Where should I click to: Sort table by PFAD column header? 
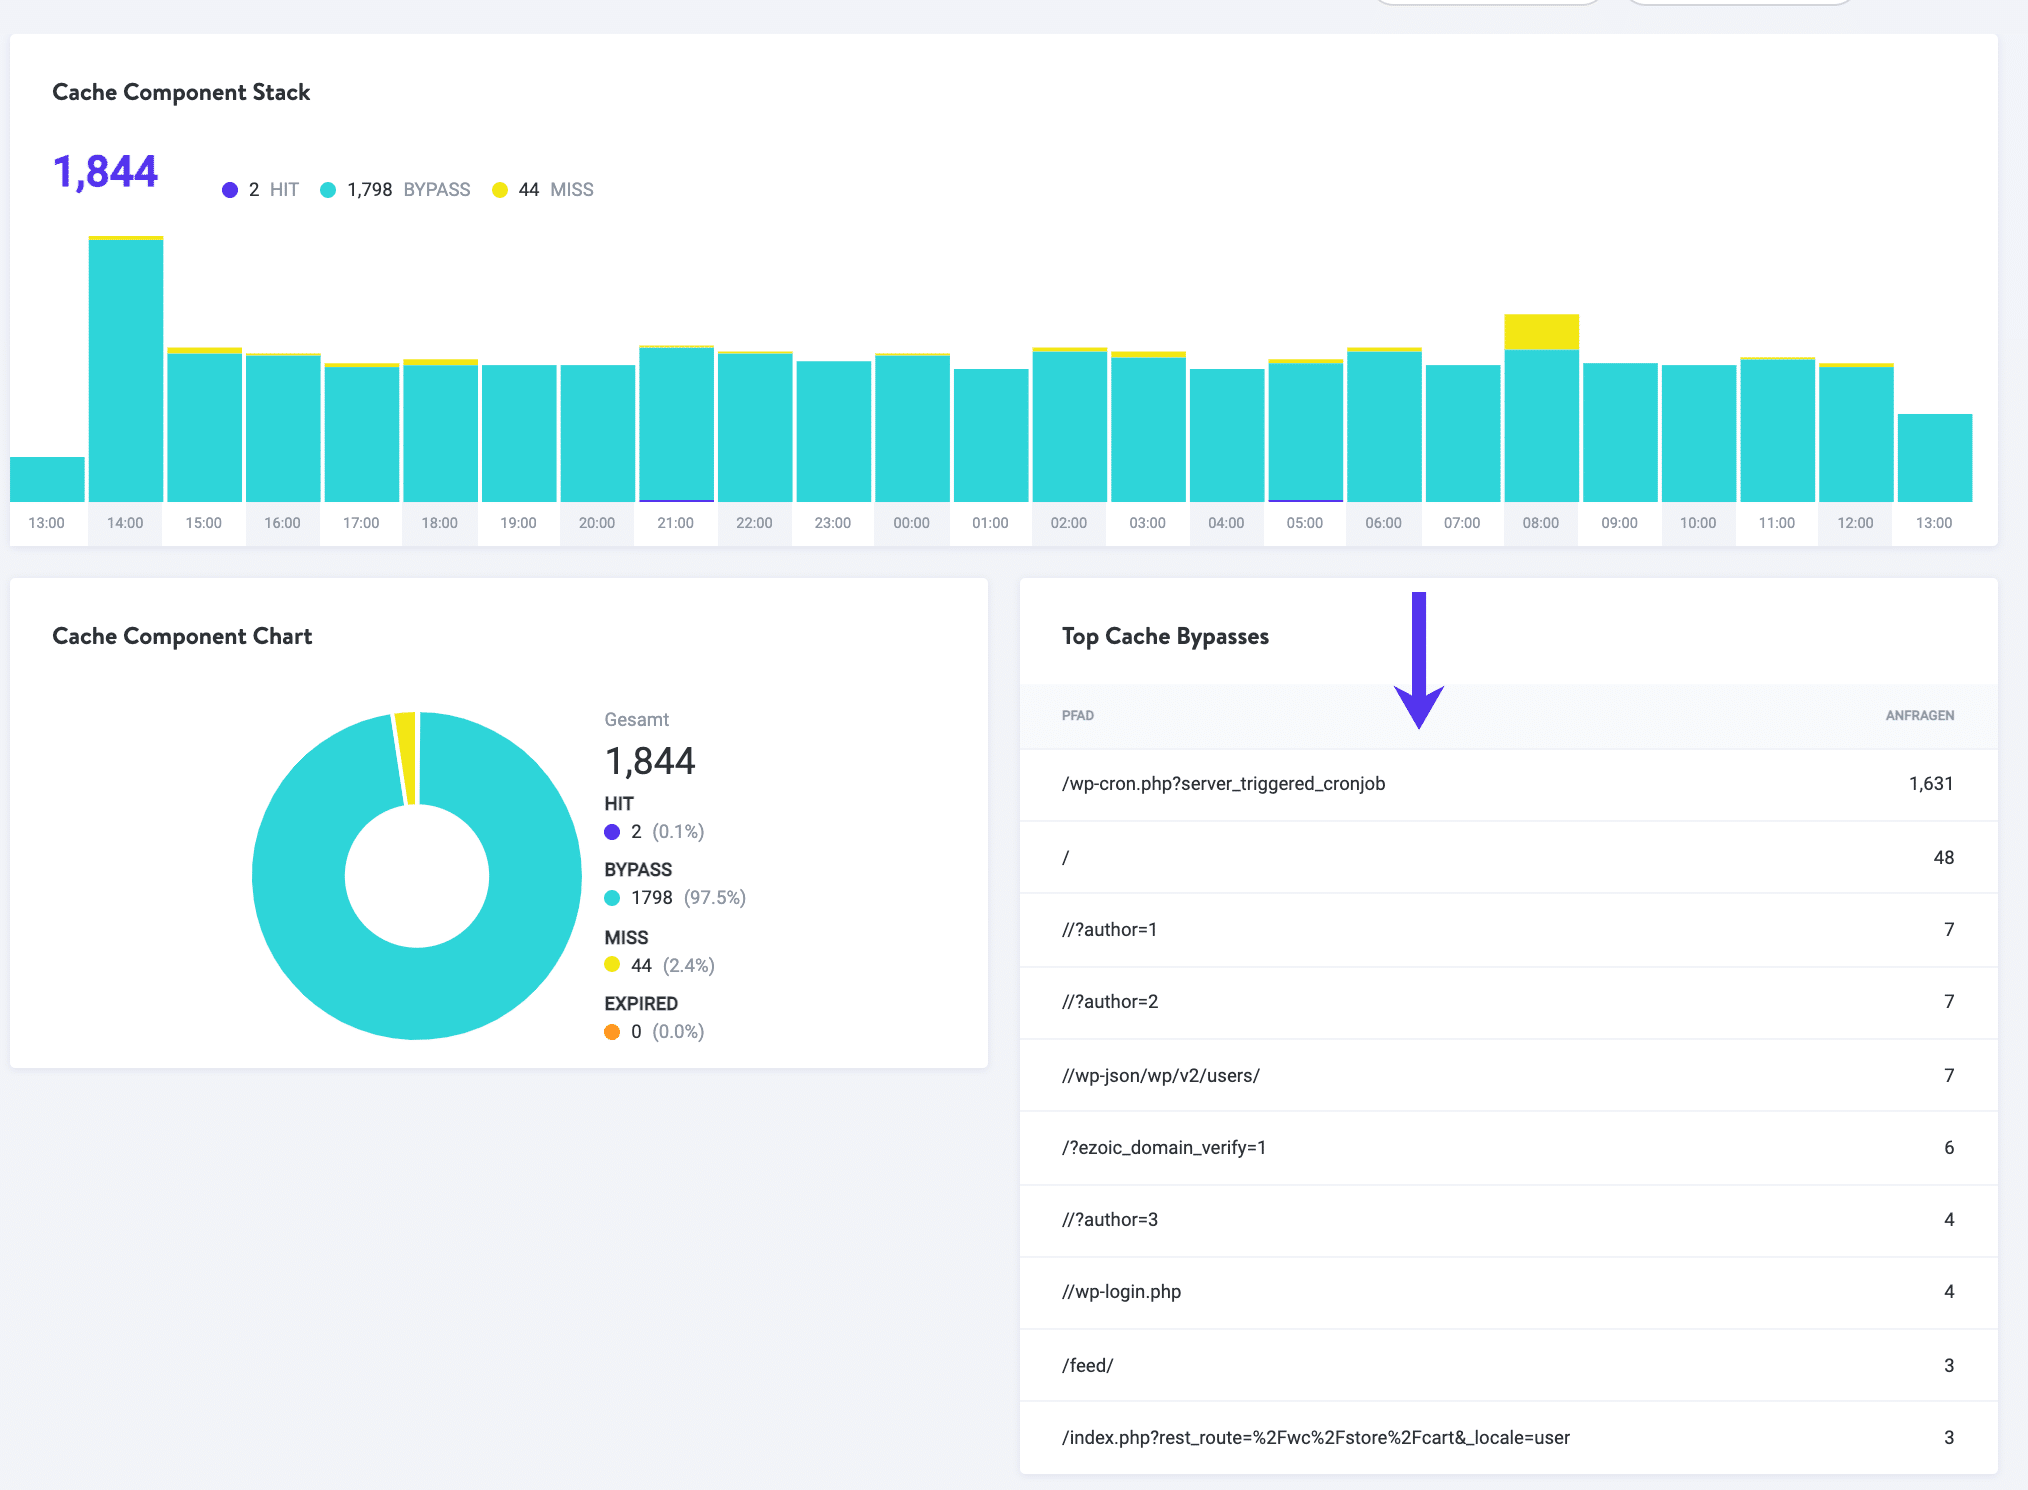tap(1078, 716)
